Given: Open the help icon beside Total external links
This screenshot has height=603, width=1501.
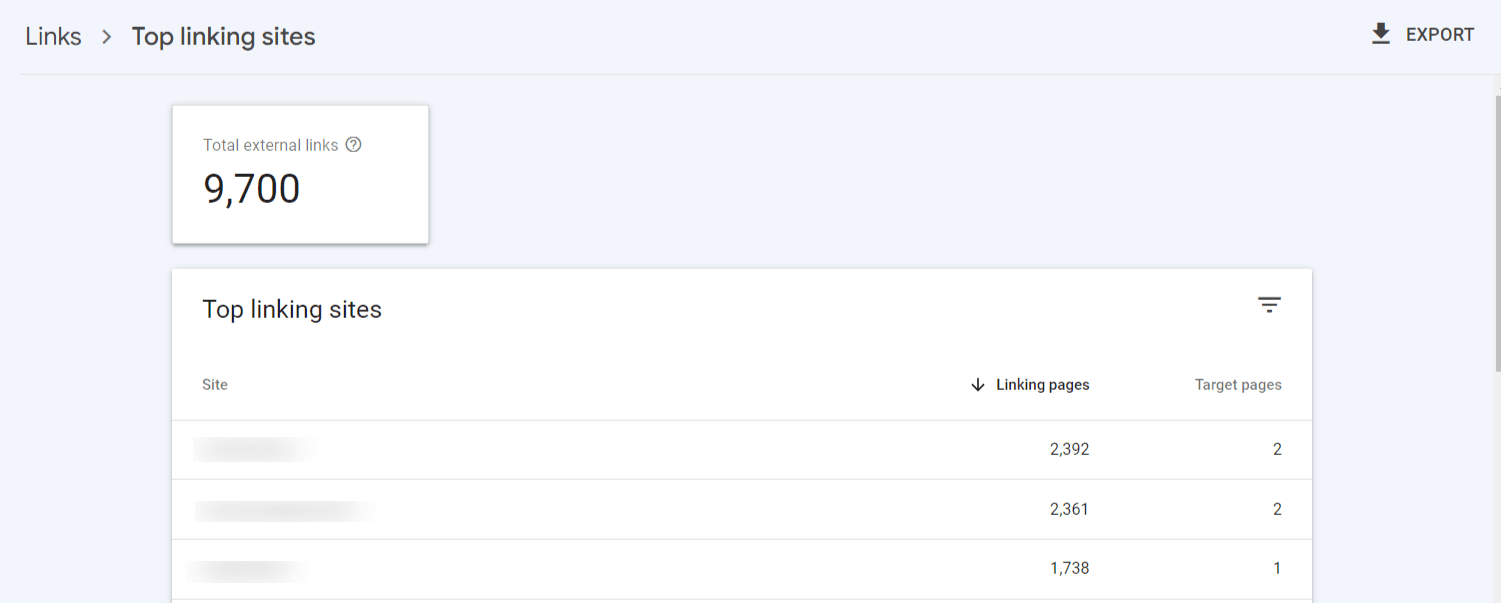Looking at the screenshot, I should click(353, 145).
